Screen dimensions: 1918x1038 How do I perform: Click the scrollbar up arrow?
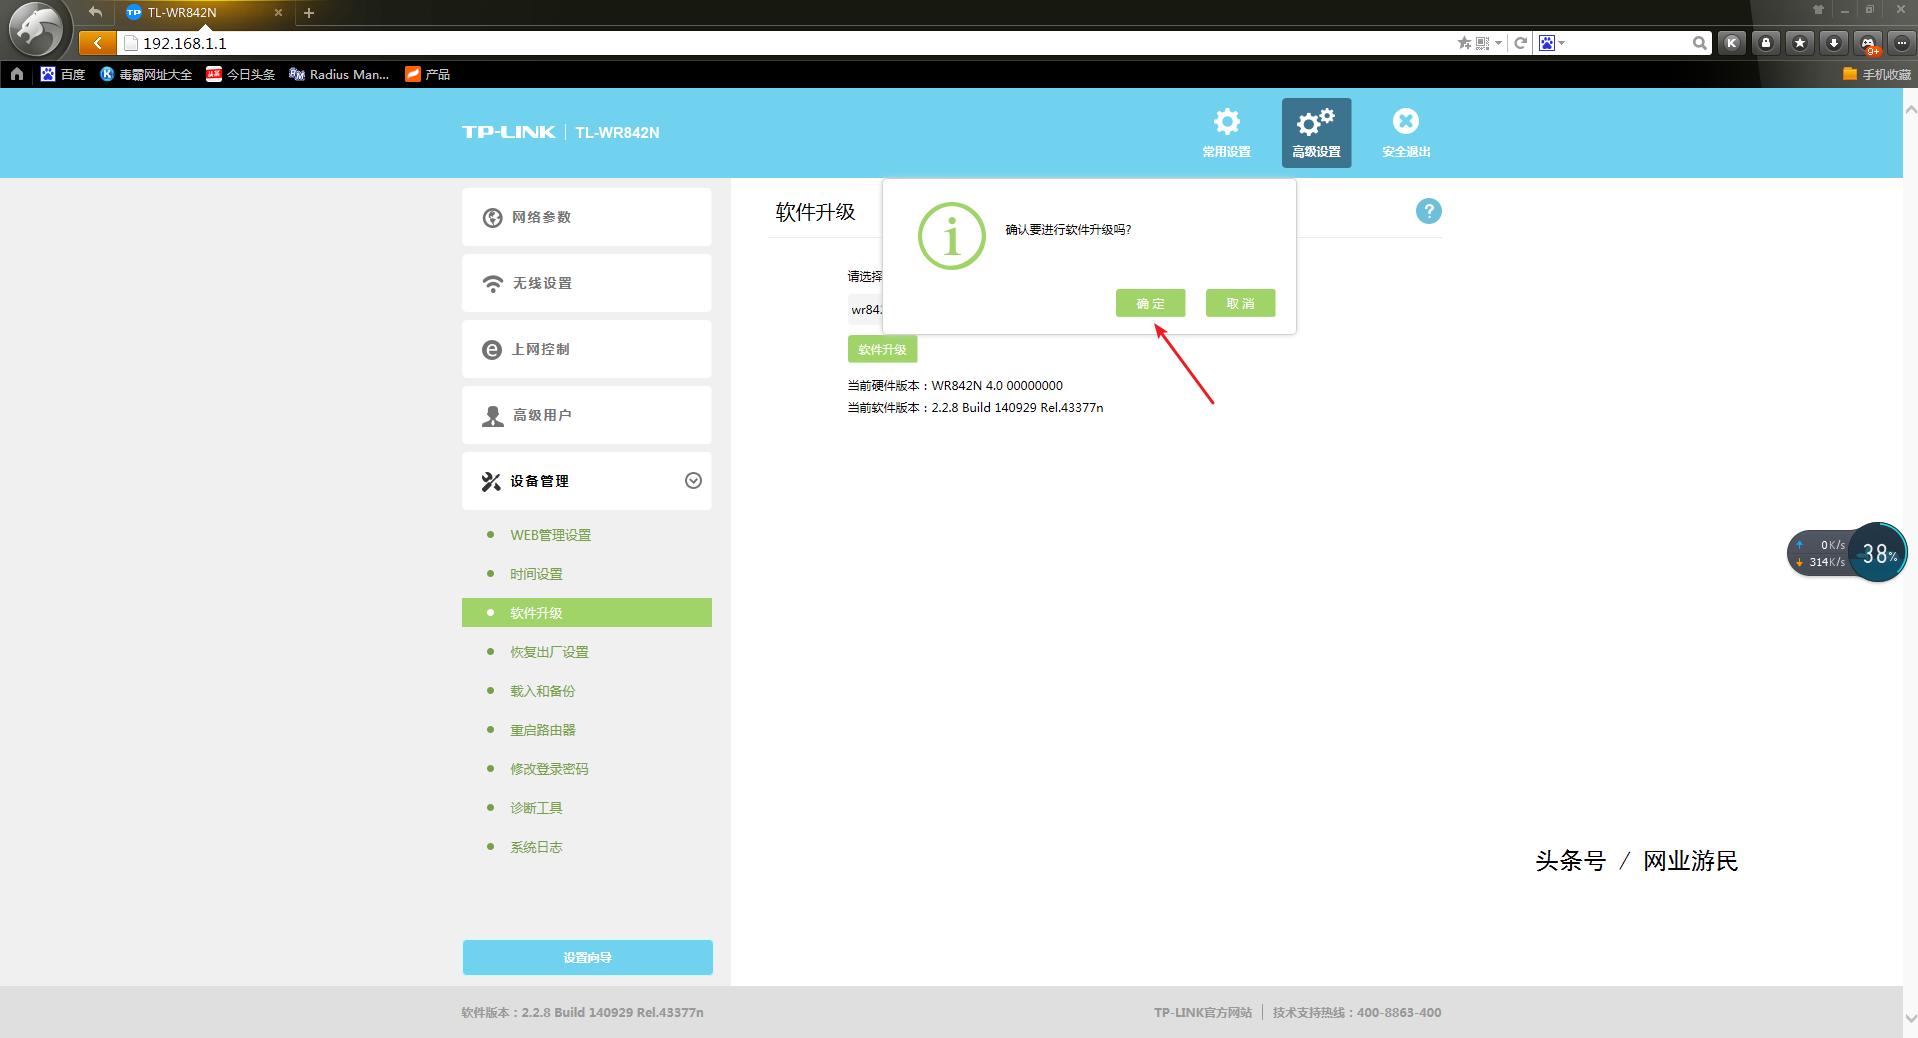click(1910, 108)
